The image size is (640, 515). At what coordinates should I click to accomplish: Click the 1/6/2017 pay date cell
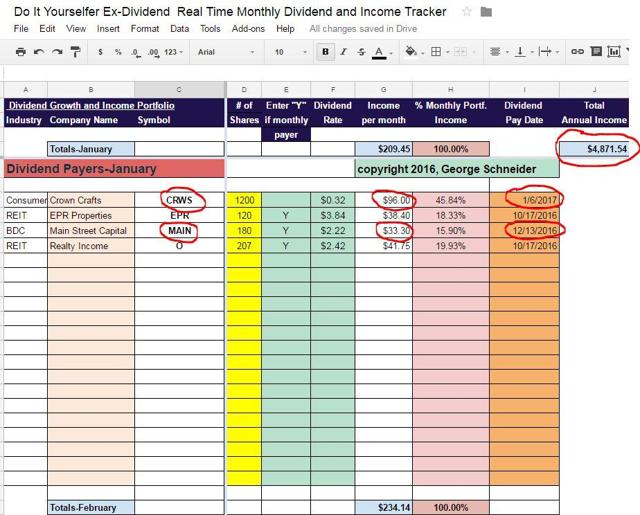(x=524, y=200)
